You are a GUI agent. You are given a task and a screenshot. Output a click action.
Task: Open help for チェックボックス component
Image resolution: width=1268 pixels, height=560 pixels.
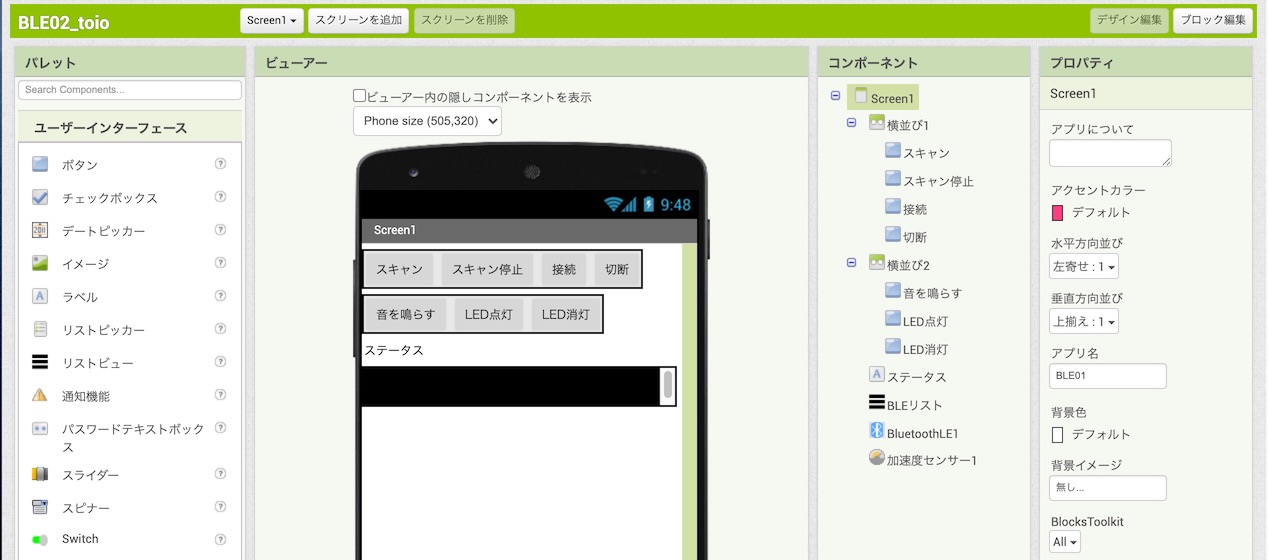(221, 197)
